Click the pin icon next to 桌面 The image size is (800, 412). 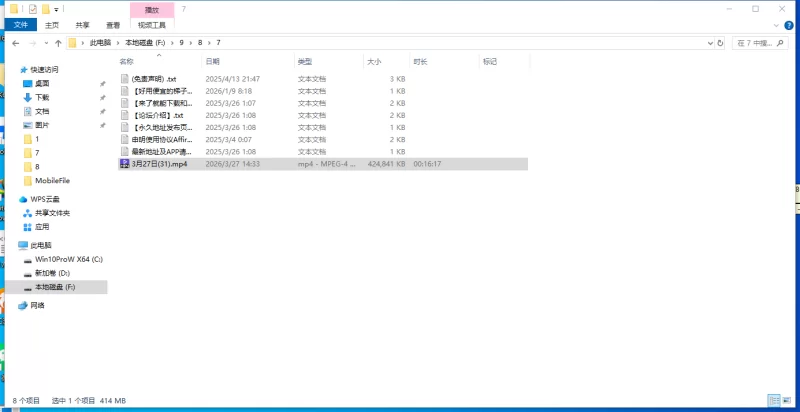102,84
